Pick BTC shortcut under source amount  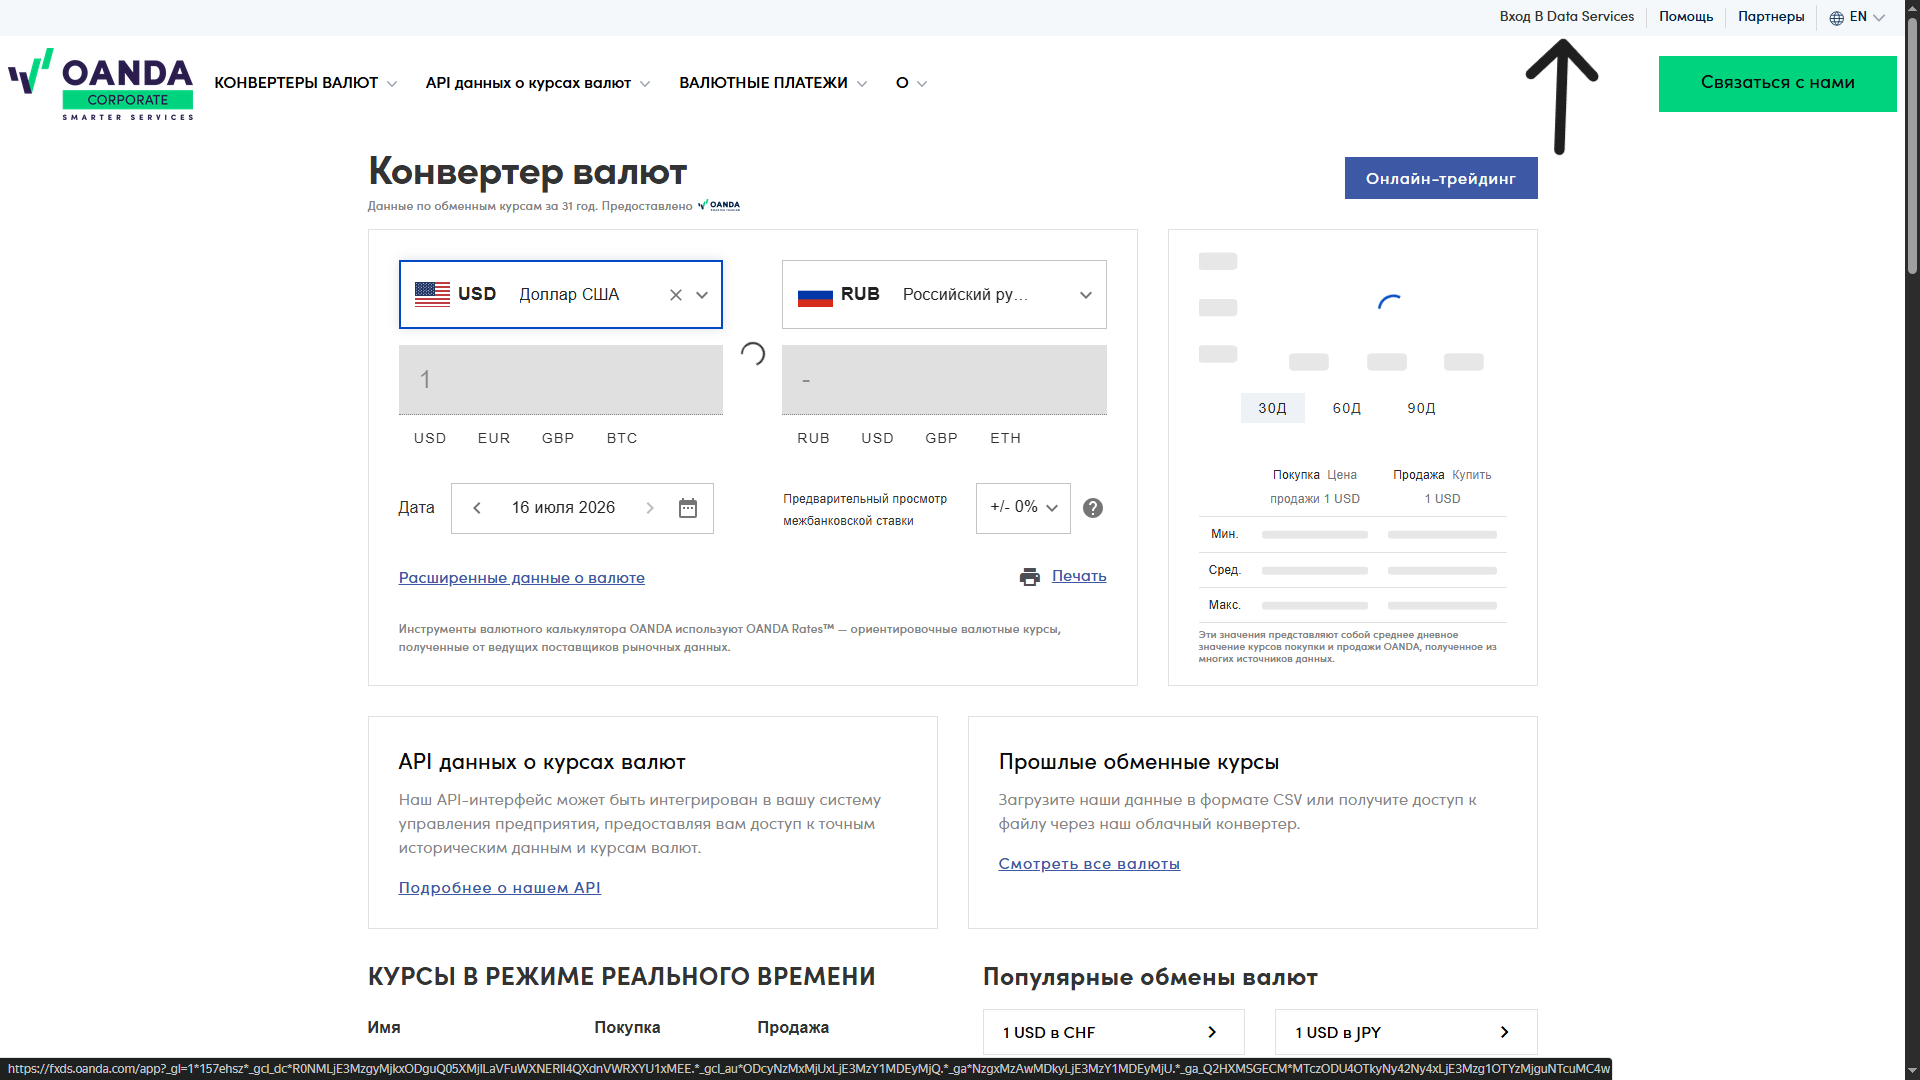(622, 438)
